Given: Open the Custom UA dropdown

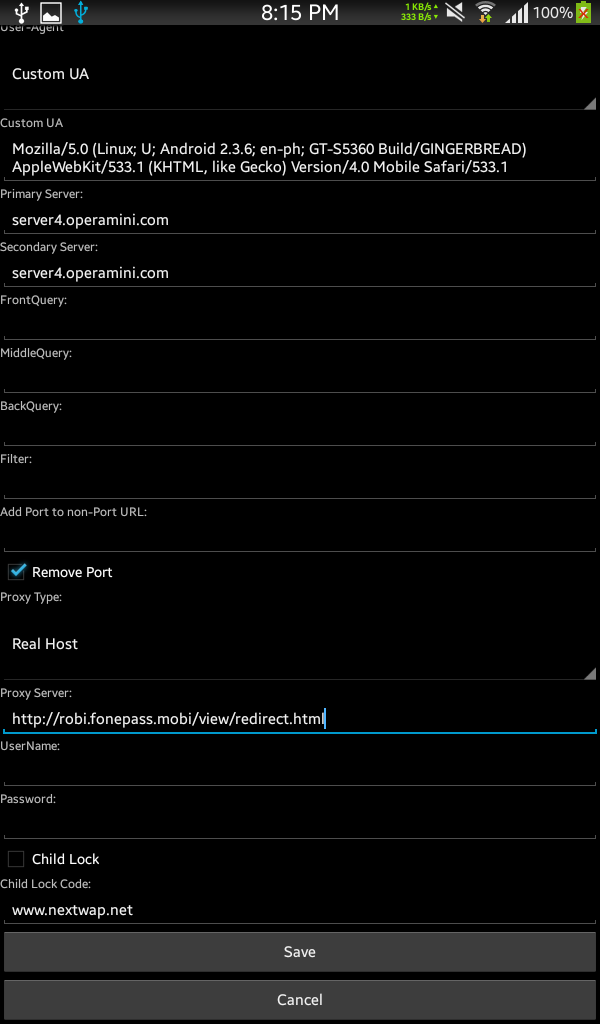Looking at the screenshot, I should (300, 74).
